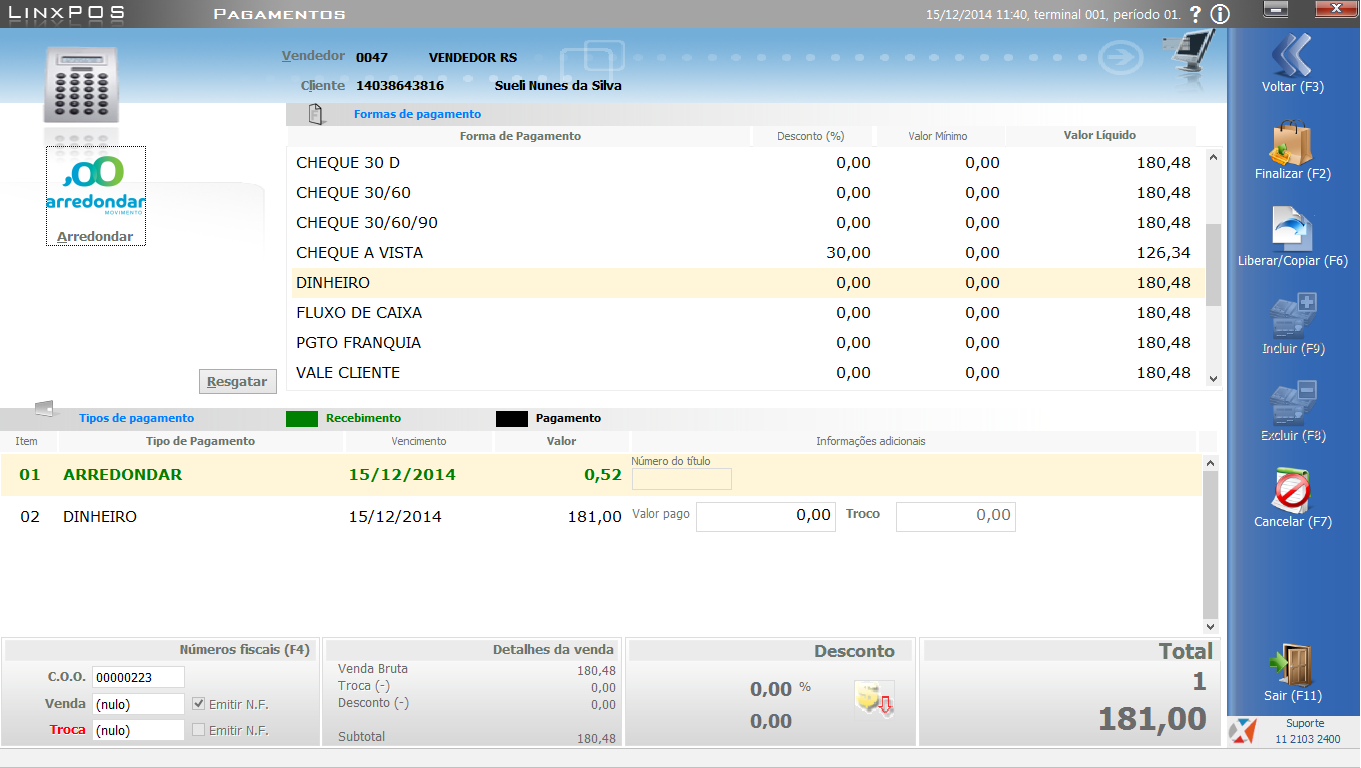Click the Valor Mínimo column header
Screen dimensions: 1361x768
(x=938, y=136)
